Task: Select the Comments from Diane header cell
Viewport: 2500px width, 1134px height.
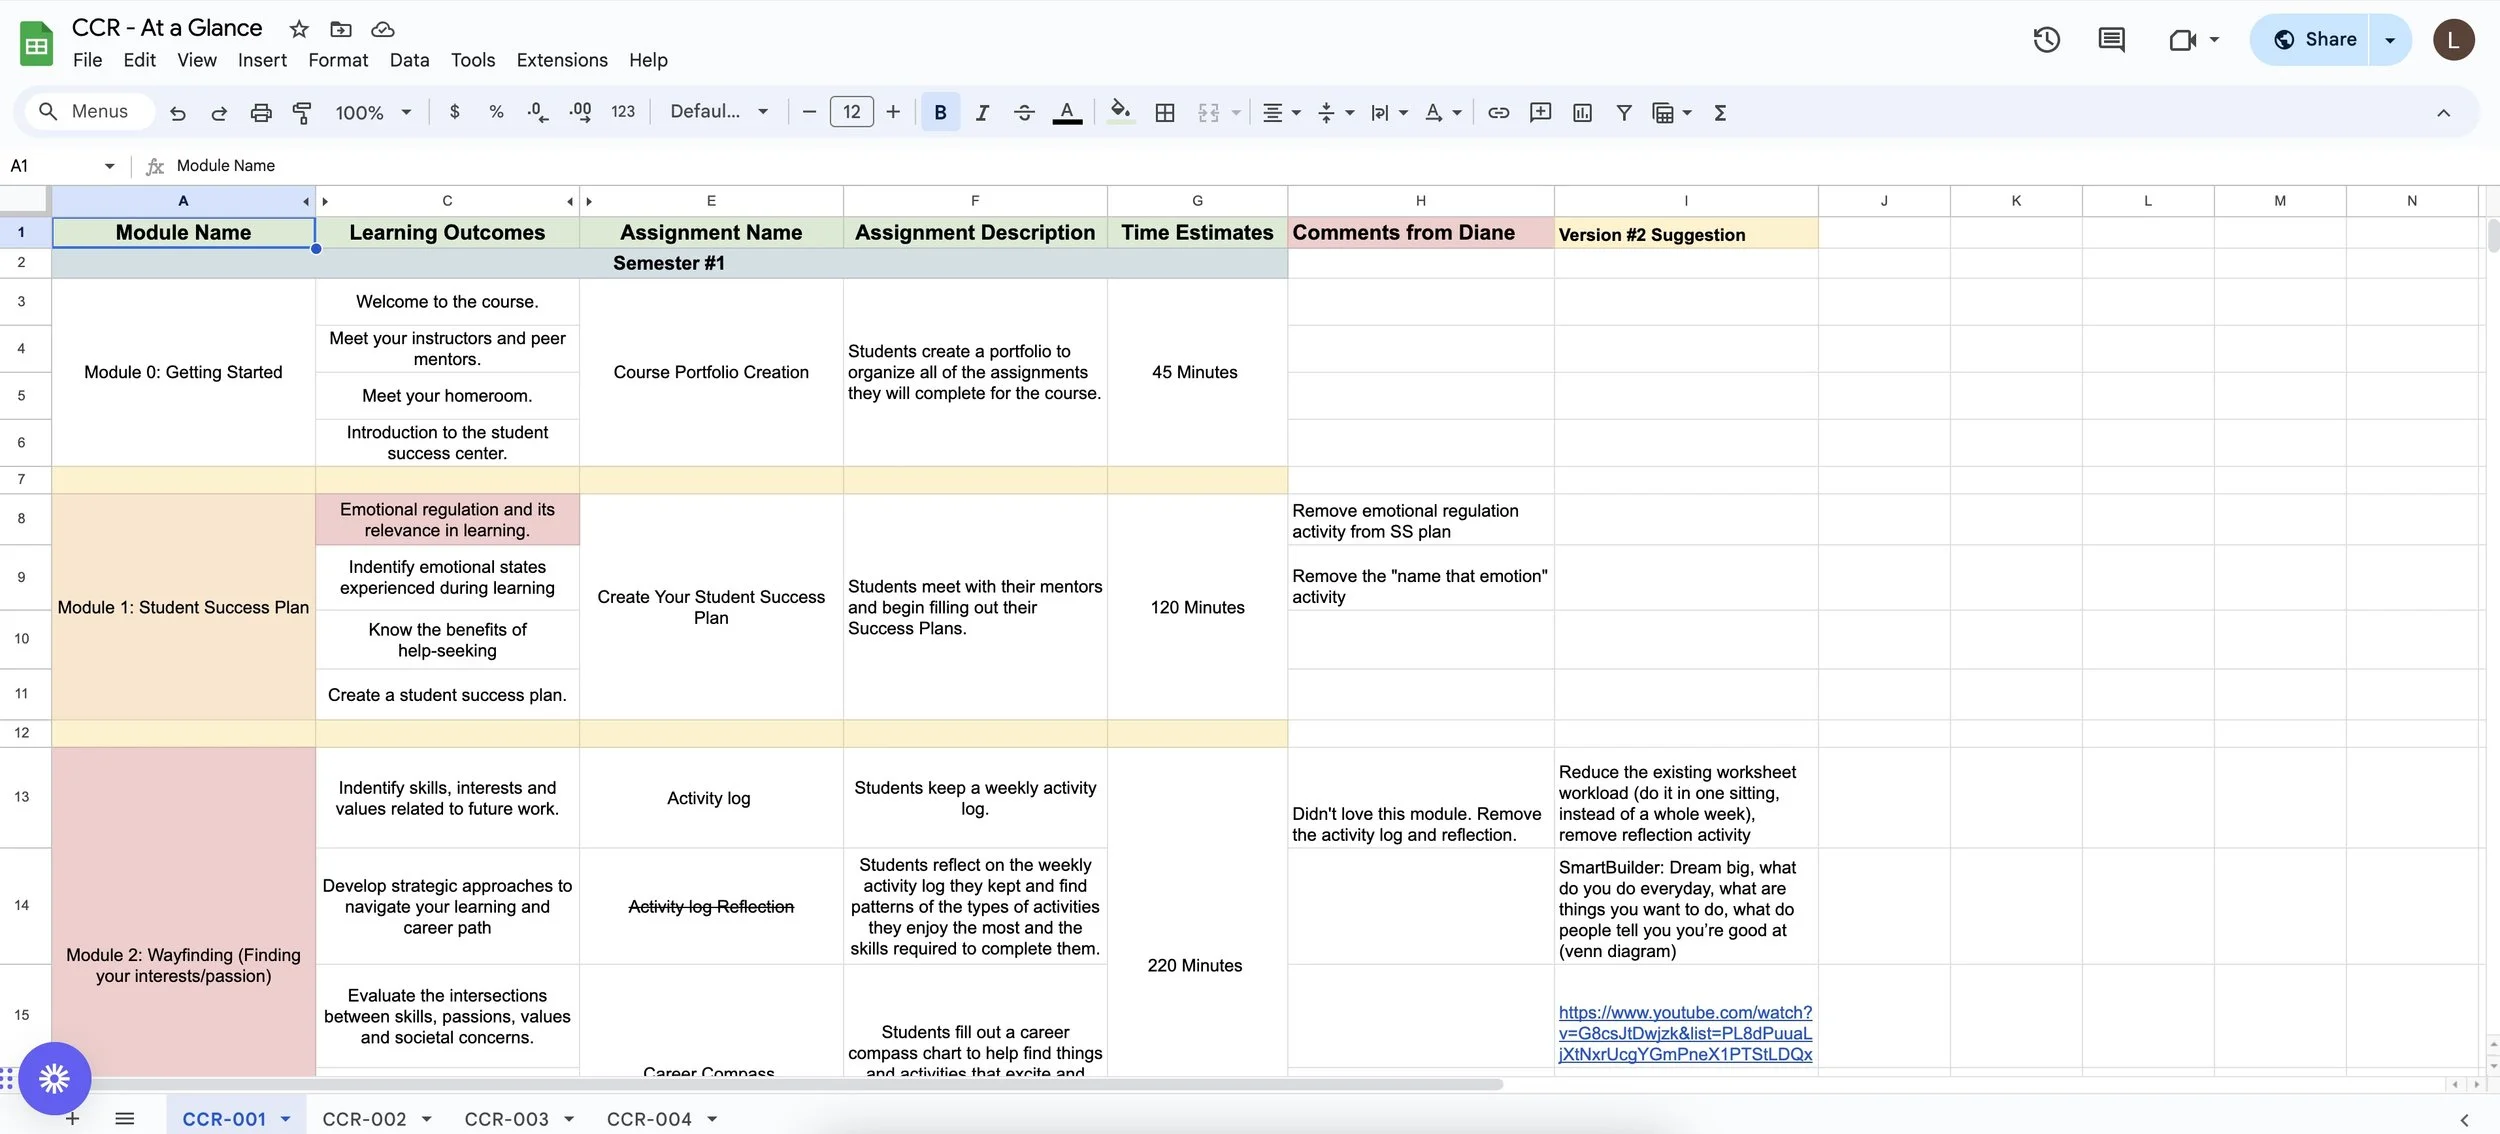Action: [1420, 233]
